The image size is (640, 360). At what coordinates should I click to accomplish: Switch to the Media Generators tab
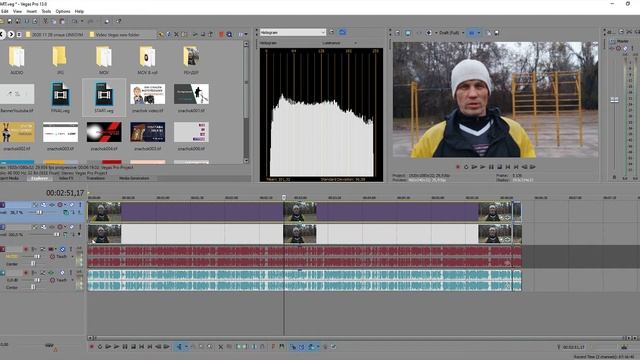coord(134,178)
